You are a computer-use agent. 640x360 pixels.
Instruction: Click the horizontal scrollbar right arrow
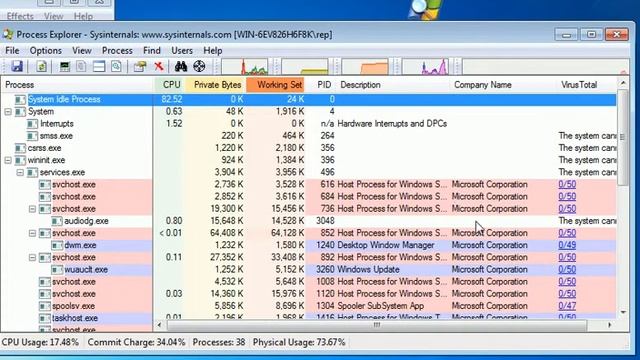coord(610,325)
